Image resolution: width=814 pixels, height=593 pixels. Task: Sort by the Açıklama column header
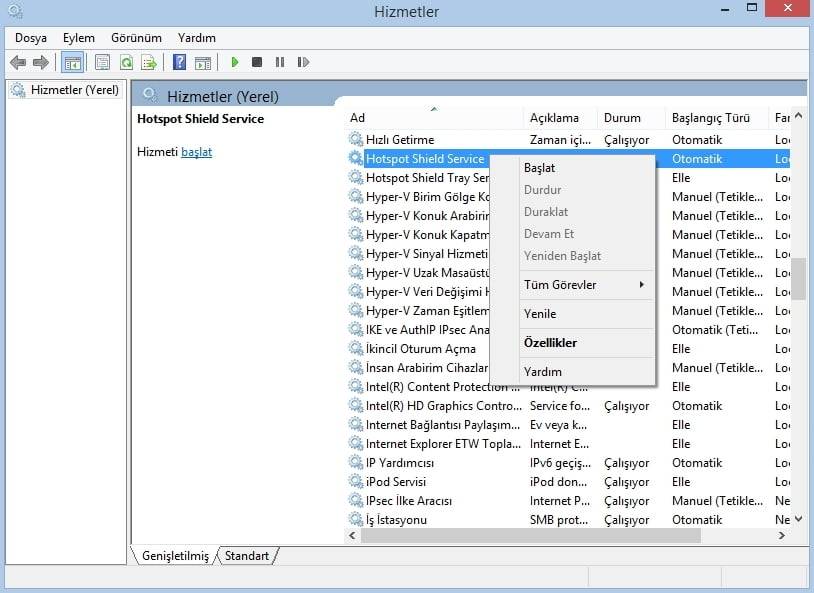coord(560,118)
